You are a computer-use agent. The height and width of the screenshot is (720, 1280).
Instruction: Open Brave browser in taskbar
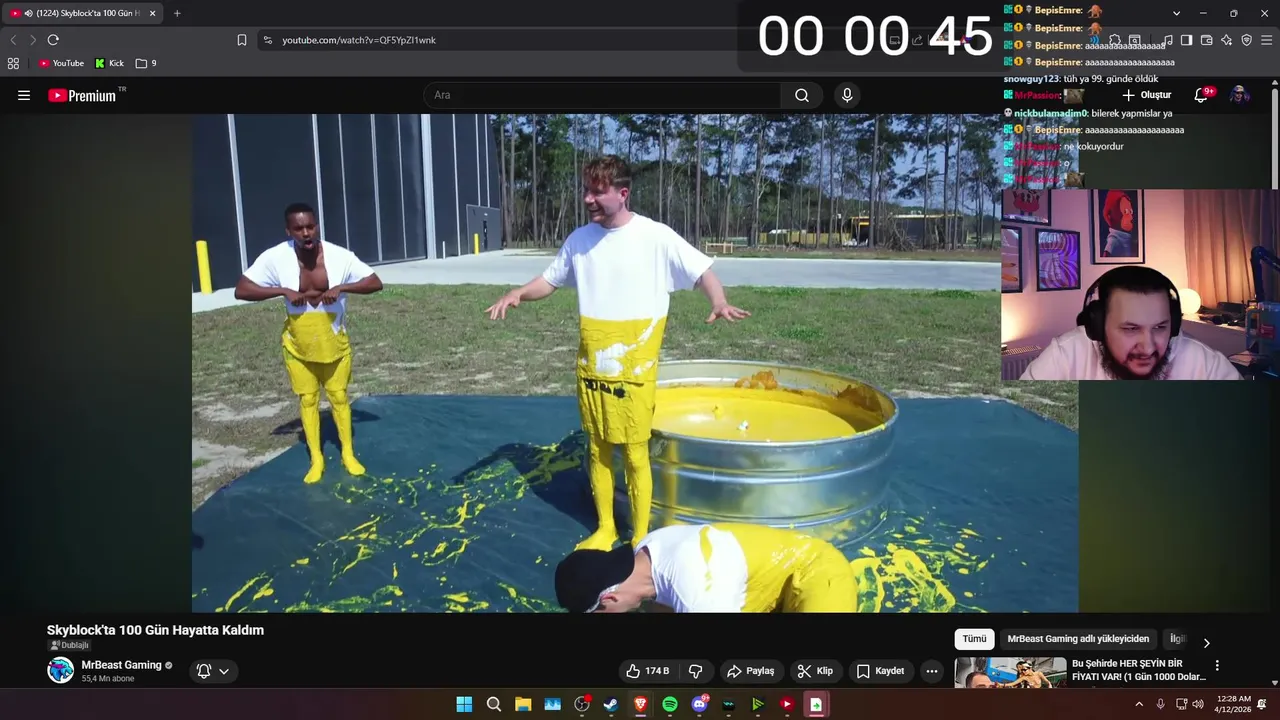pyautogui.click(x=640, y=704)
